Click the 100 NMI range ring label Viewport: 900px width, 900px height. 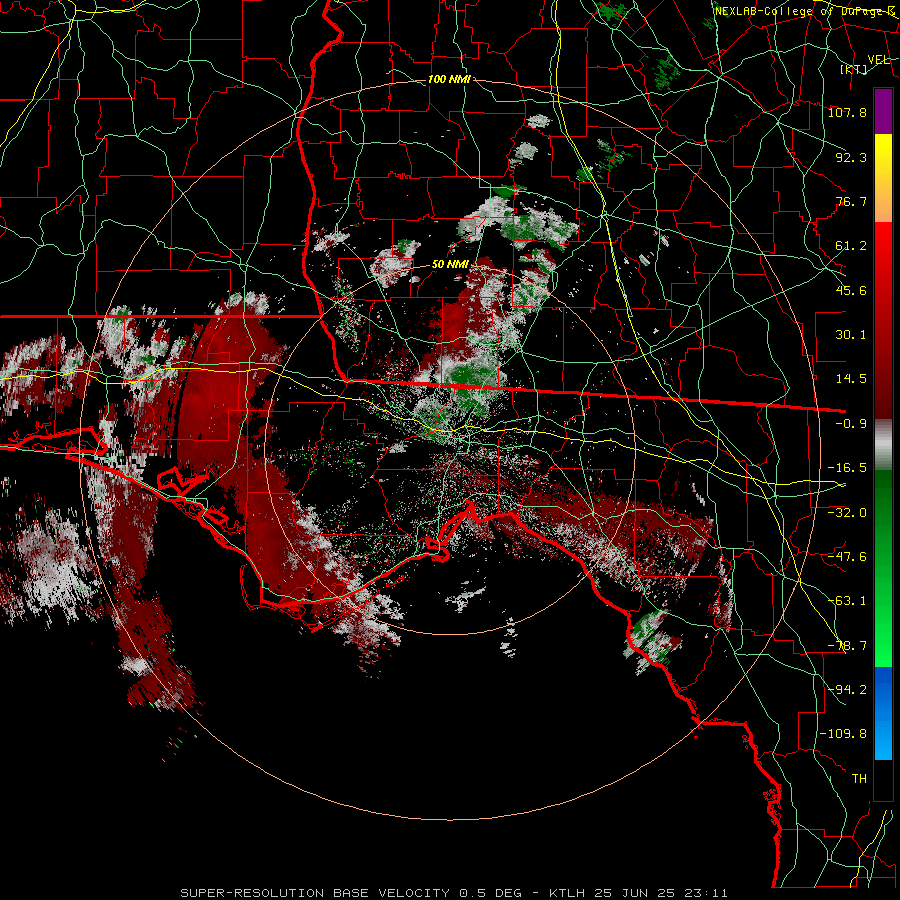coord(449,79)
